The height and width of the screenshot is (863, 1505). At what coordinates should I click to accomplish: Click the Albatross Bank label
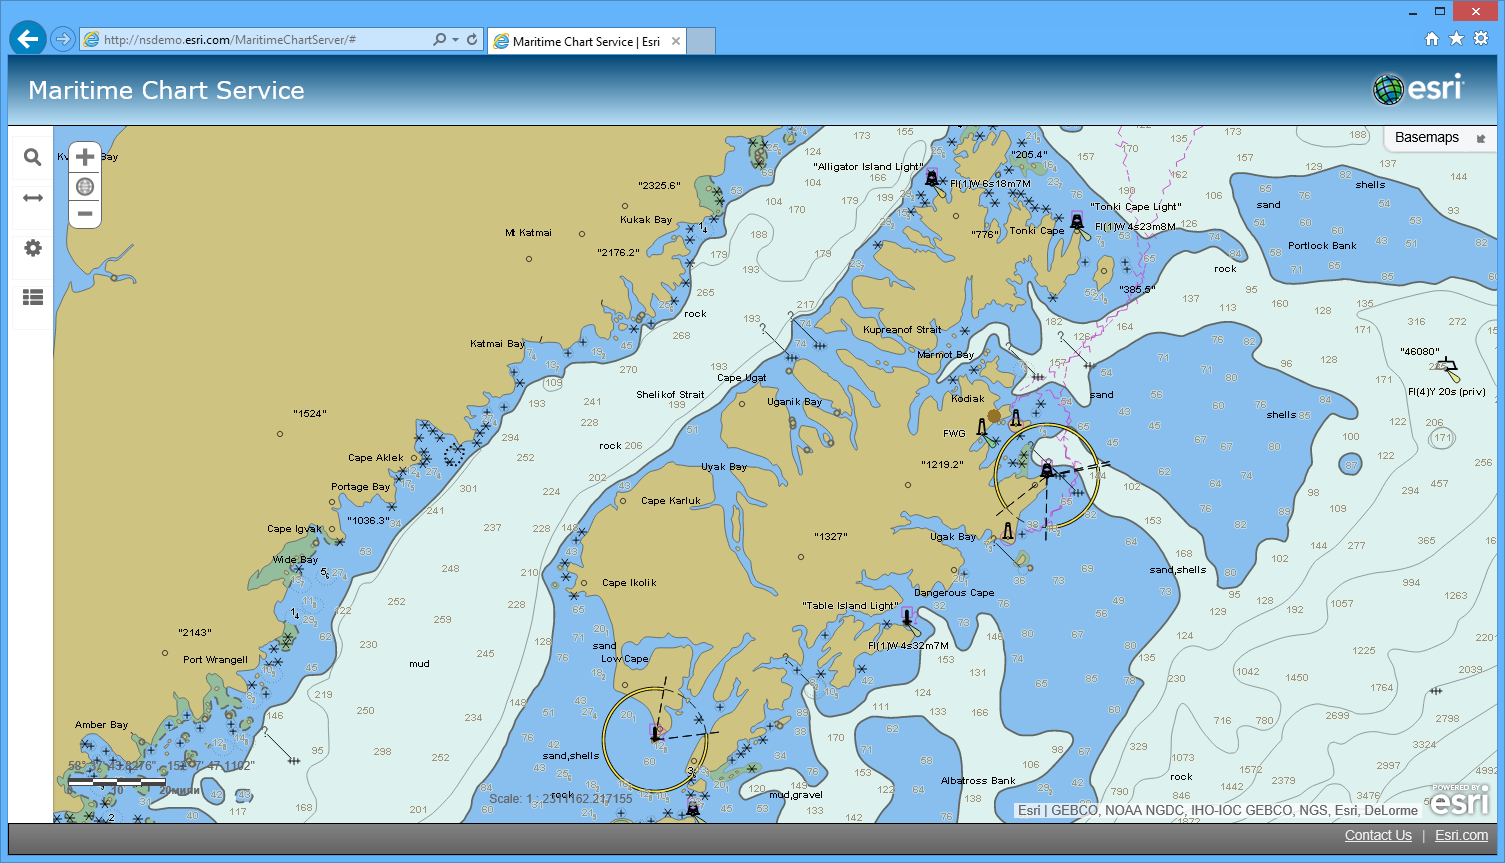pyautogui.click(x=978, y=781)
